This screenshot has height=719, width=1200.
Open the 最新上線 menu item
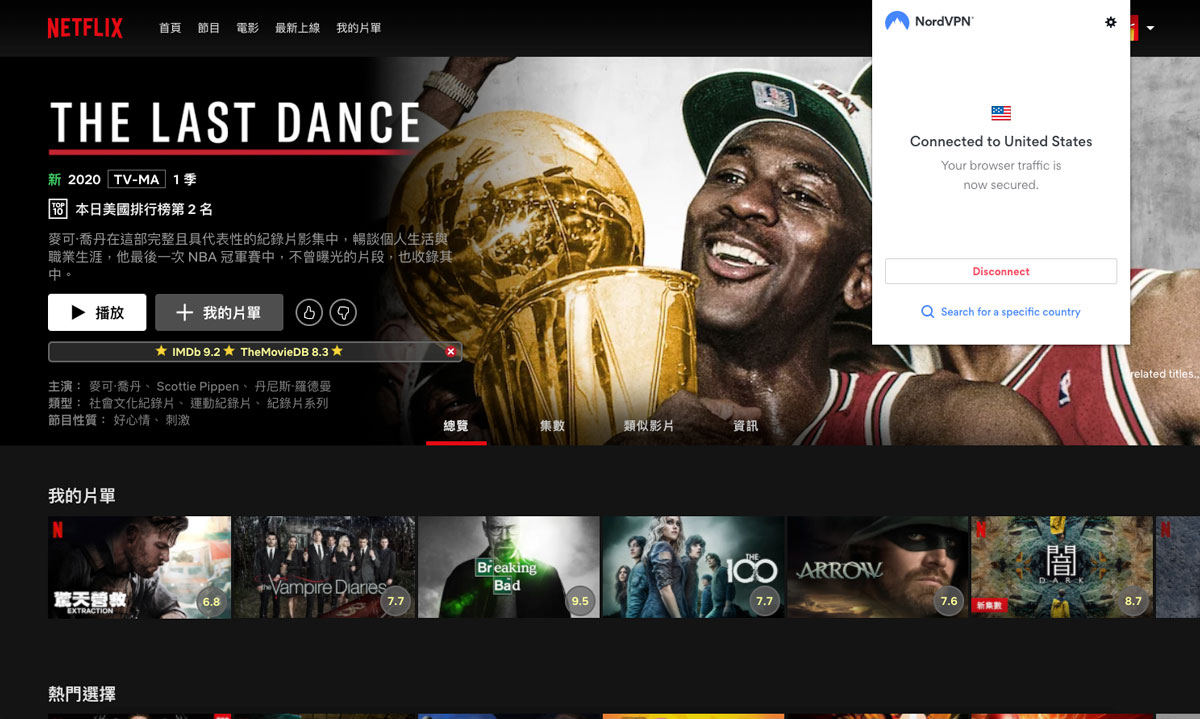[x=298, y=28]
